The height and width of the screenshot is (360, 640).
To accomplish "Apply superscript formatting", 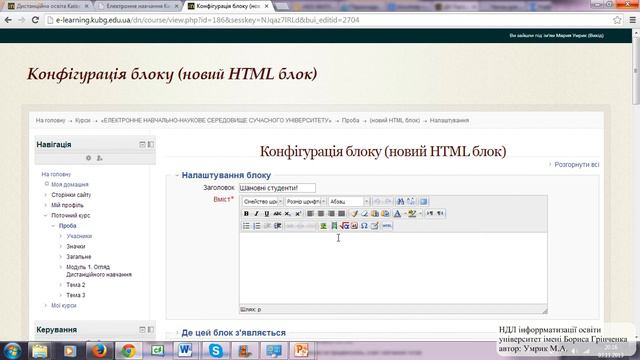I will tap(298, 213).
